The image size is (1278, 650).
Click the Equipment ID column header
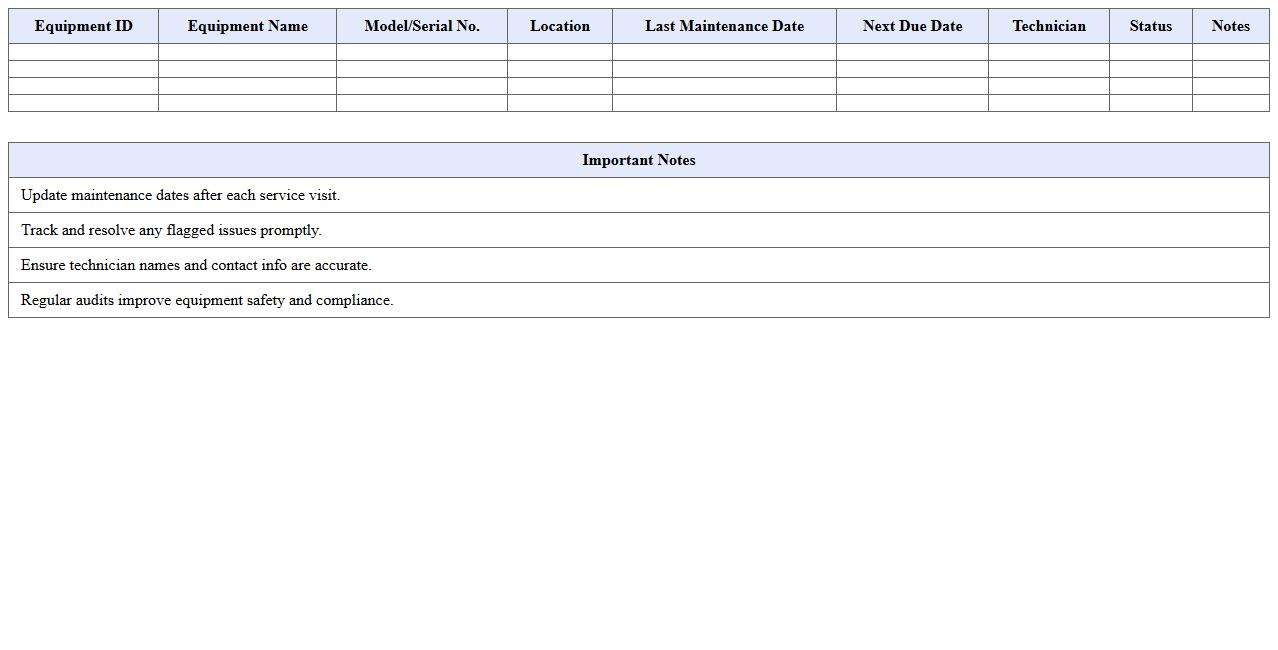pos(84,26)
